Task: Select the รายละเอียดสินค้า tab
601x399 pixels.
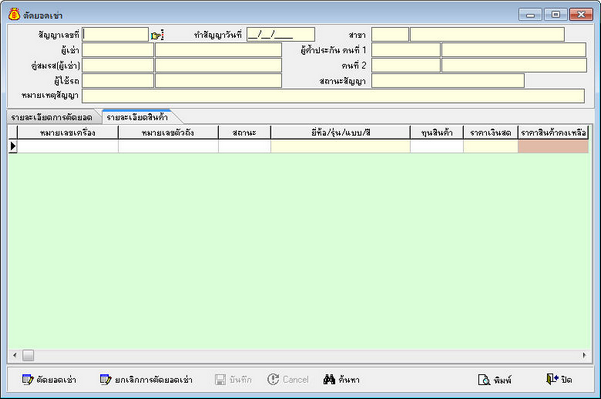Action: (x=137, y=117)
